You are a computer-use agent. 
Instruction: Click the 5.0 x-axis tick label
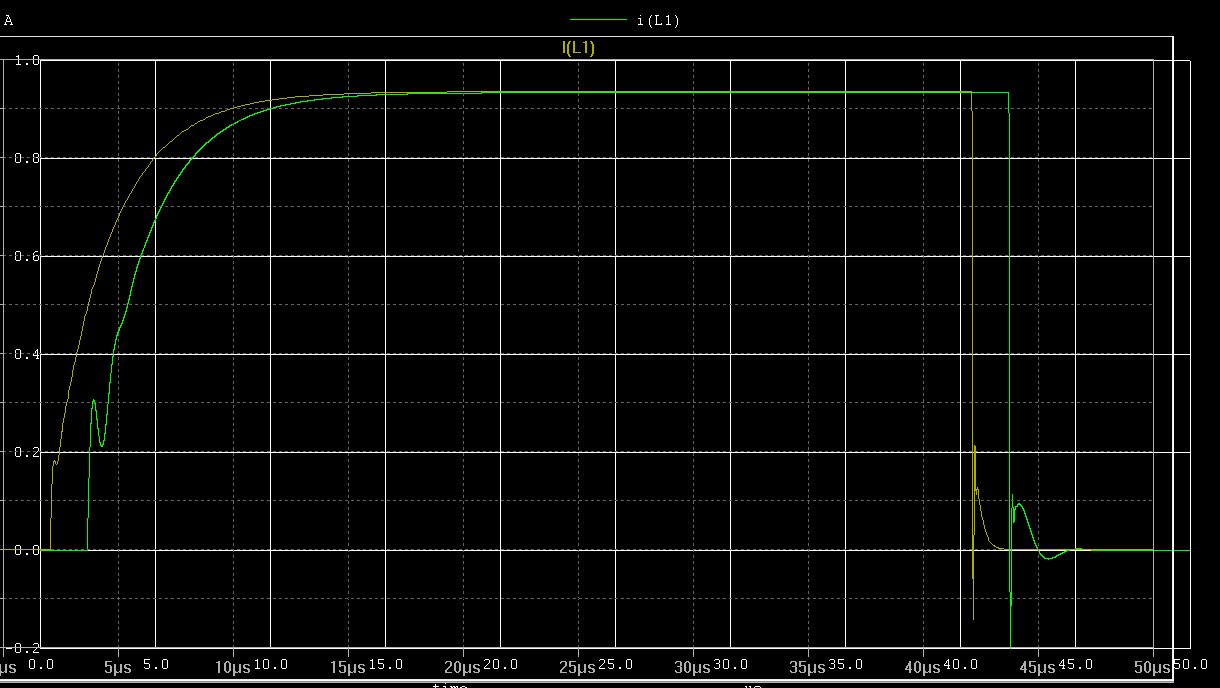[154, 664]
